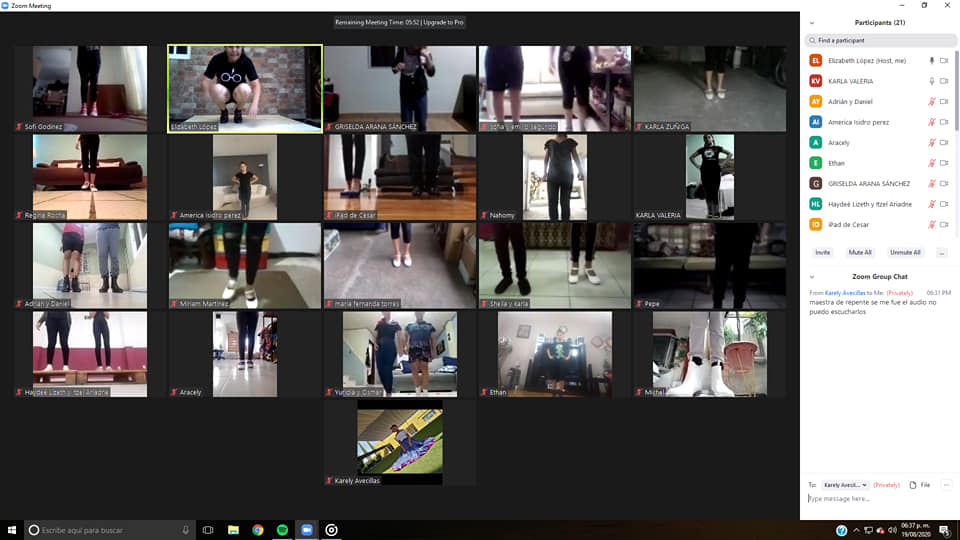Screen dimensions: 960x540
Task: Click the Zoom icon in the taskbar
Action: click(x=306, y=530)
